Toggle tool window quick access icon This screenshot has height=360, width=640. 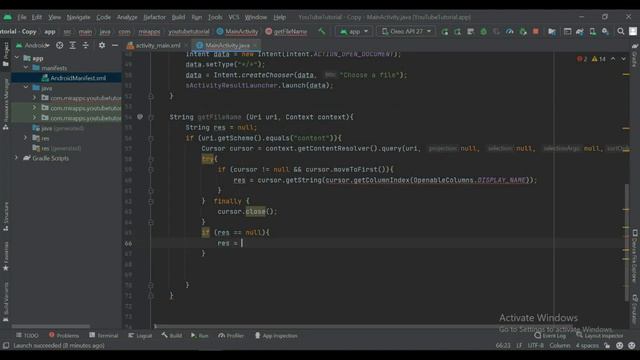click(x=6, y=345)
